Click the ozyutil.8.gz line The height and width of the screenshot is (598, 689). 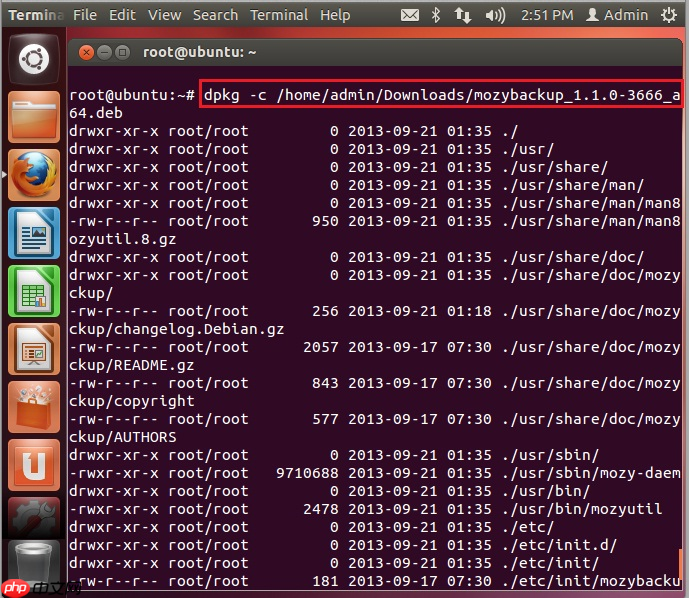(123, 239)
